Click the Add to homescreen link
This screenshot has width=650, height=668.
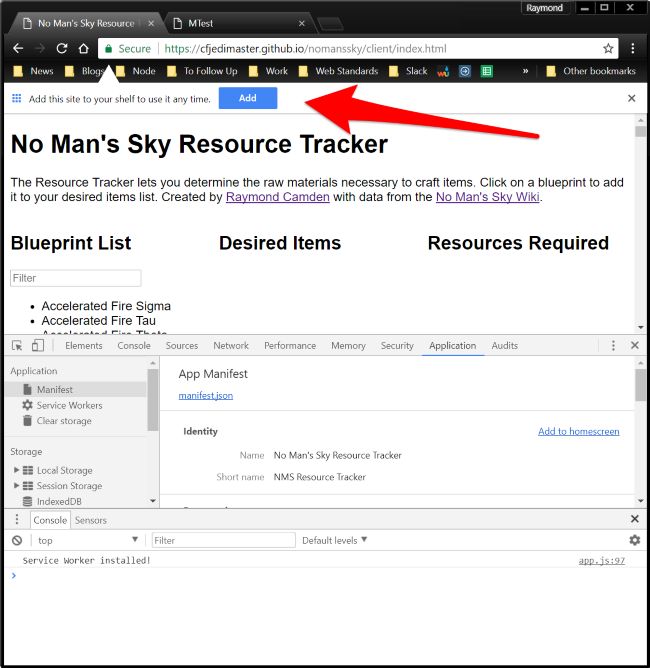(578, 432)
